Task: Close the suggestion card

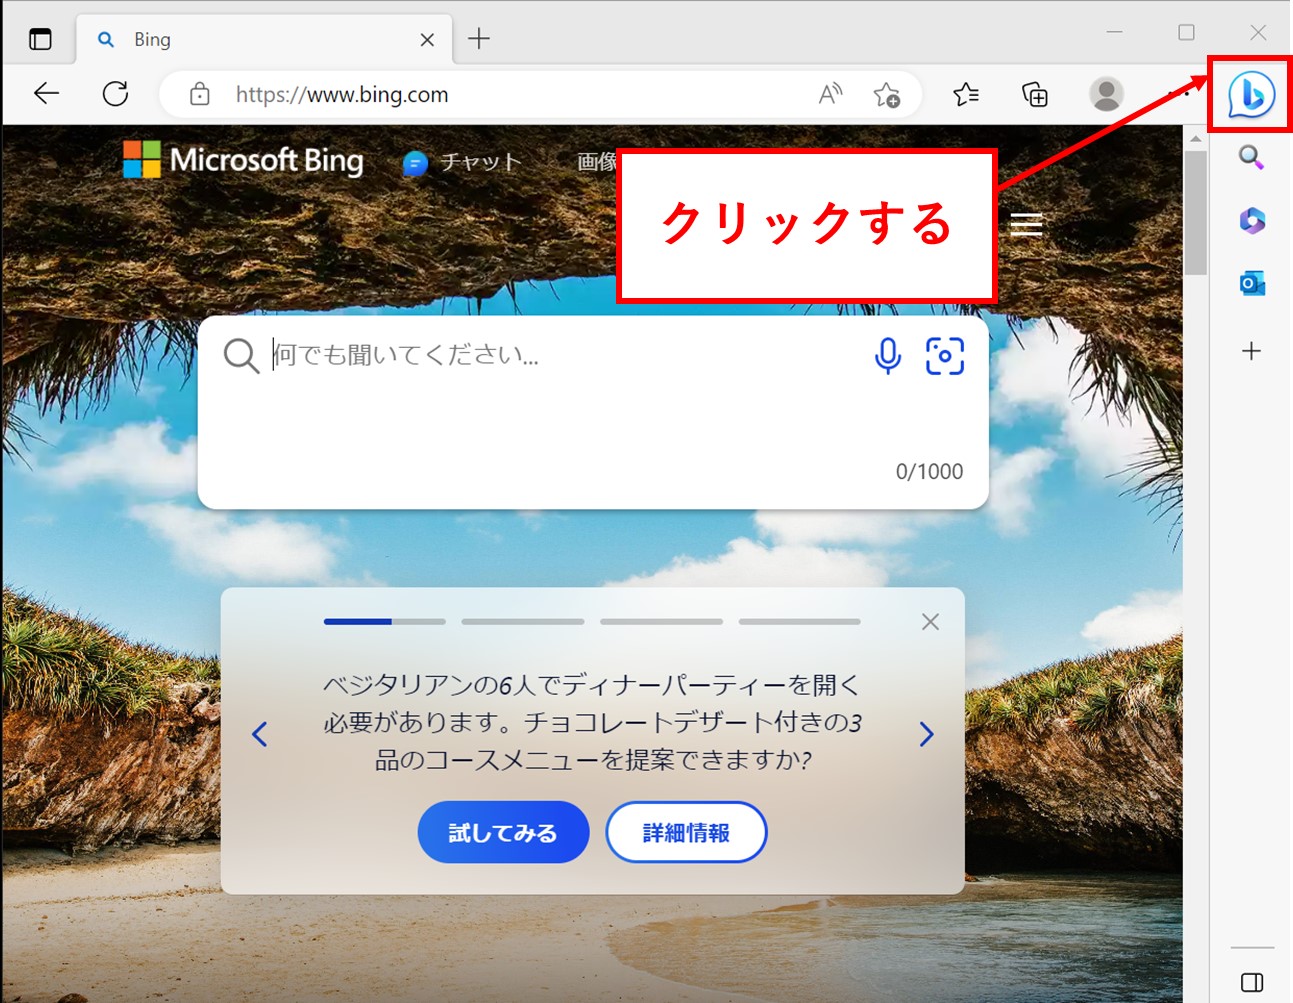Action: (930, 622)
